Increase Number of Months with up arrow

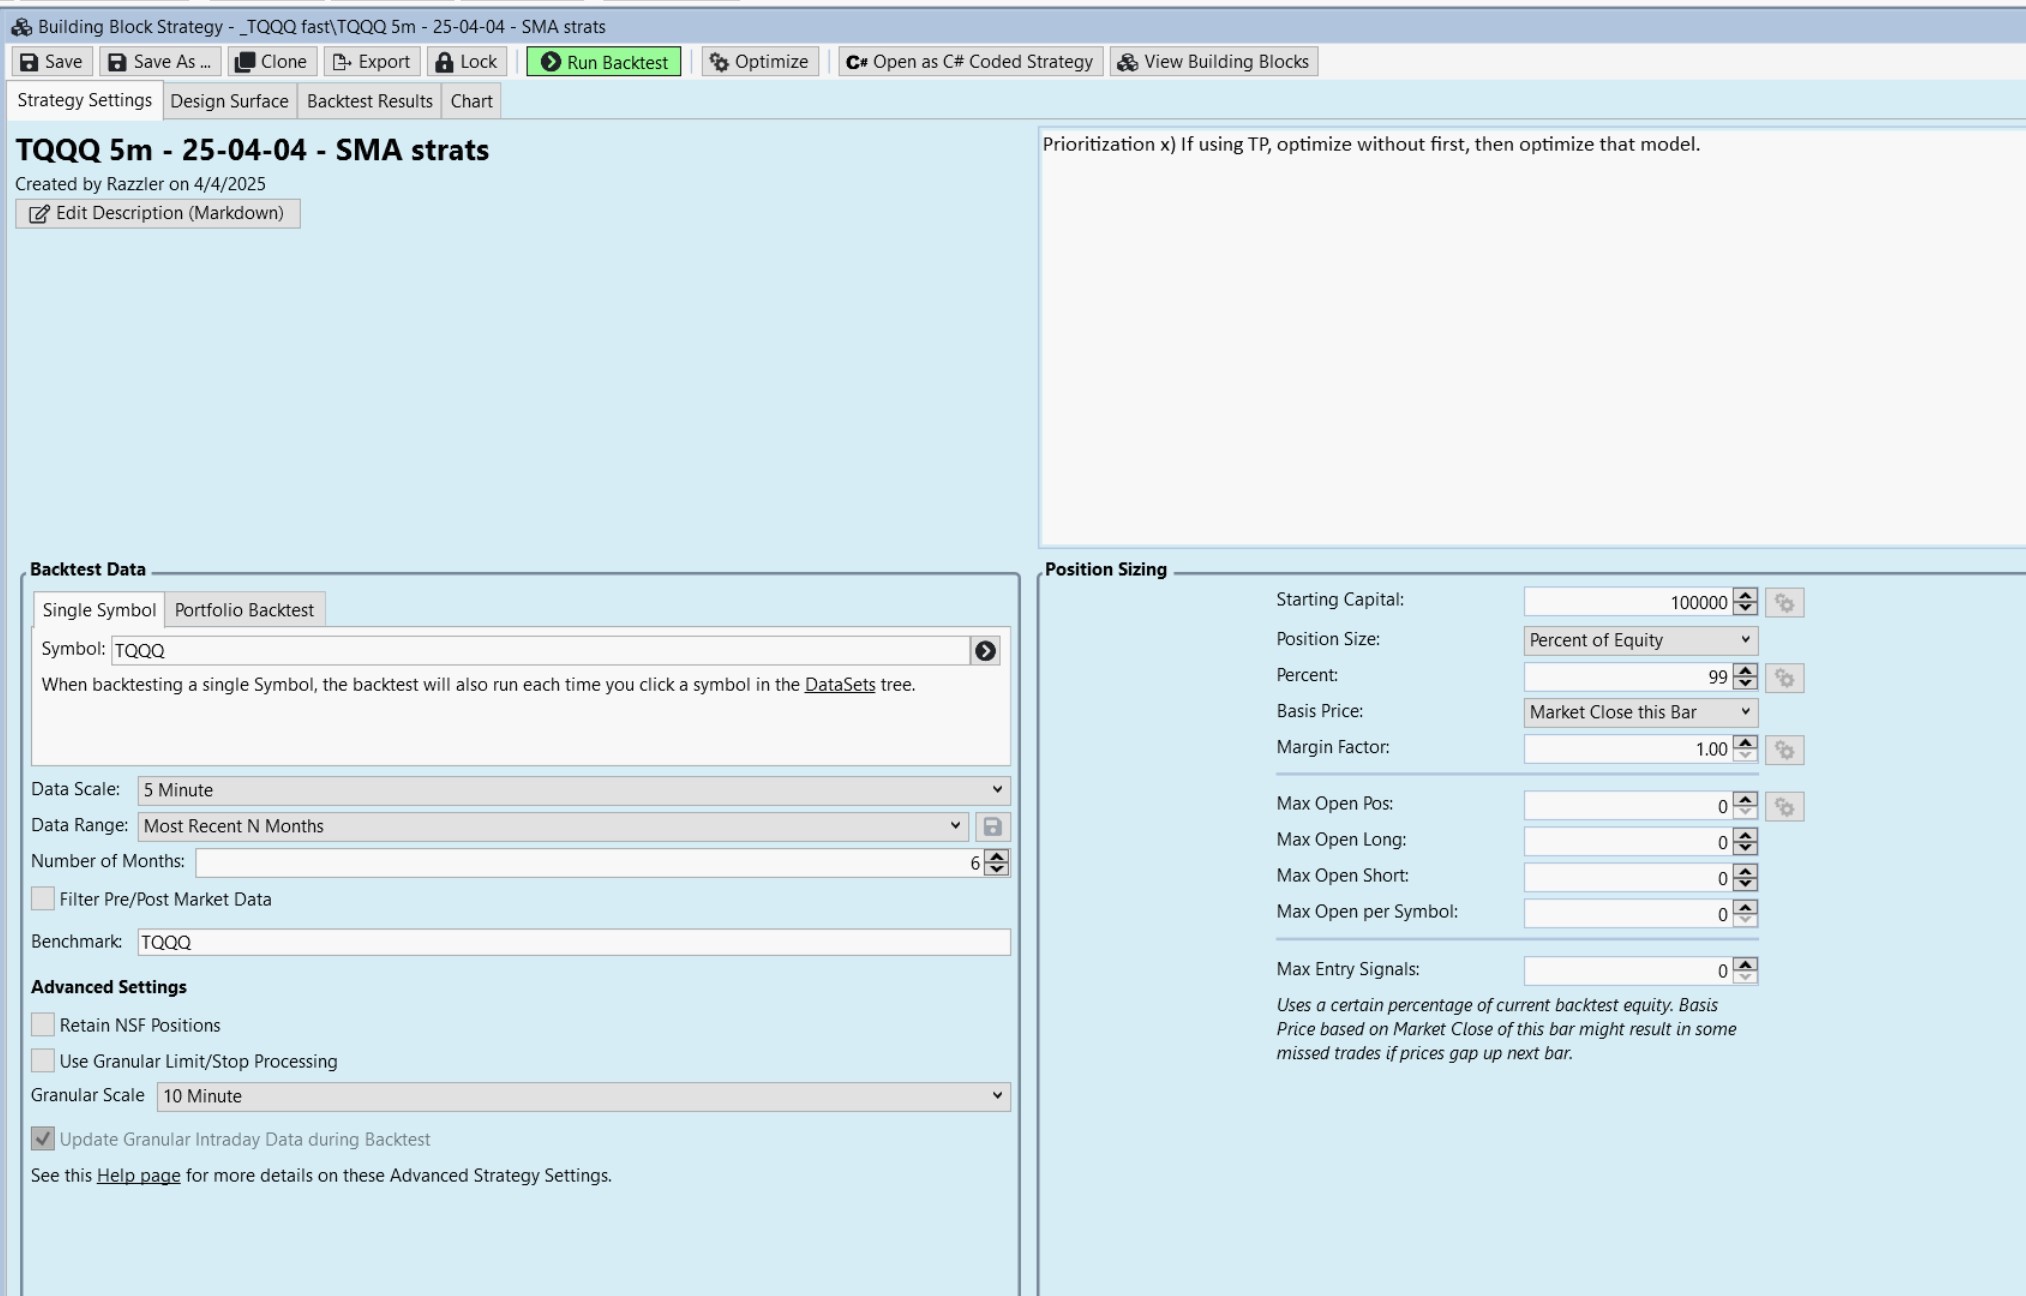pyautogui.click(x=996, y=856)
